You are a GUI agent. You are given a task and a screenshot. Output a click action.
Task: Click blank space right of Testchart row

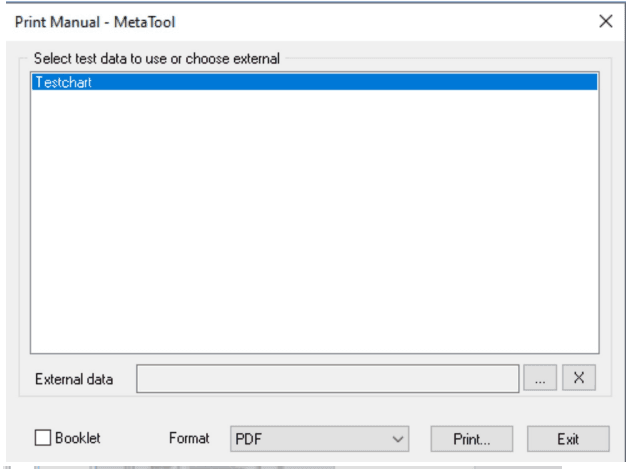click(x=400, y=83)
